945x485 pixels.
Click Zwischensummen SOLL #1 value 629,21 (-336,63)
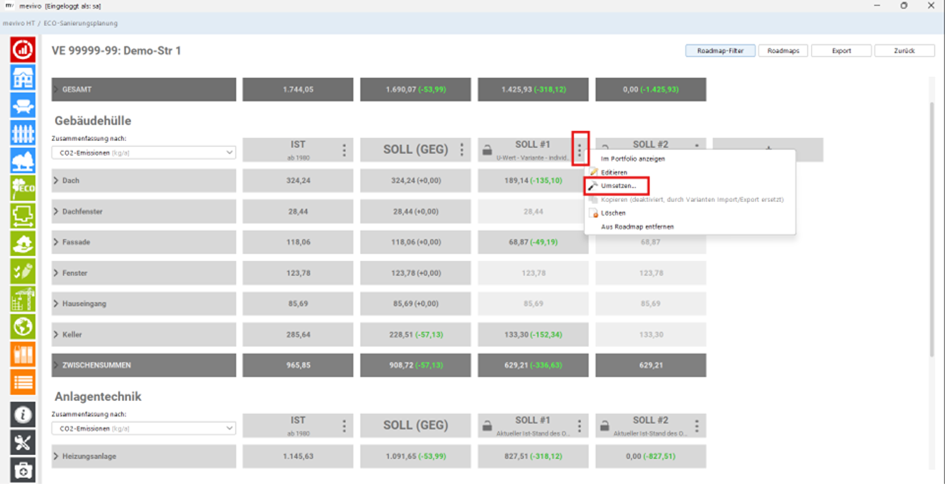pos(533,365)
